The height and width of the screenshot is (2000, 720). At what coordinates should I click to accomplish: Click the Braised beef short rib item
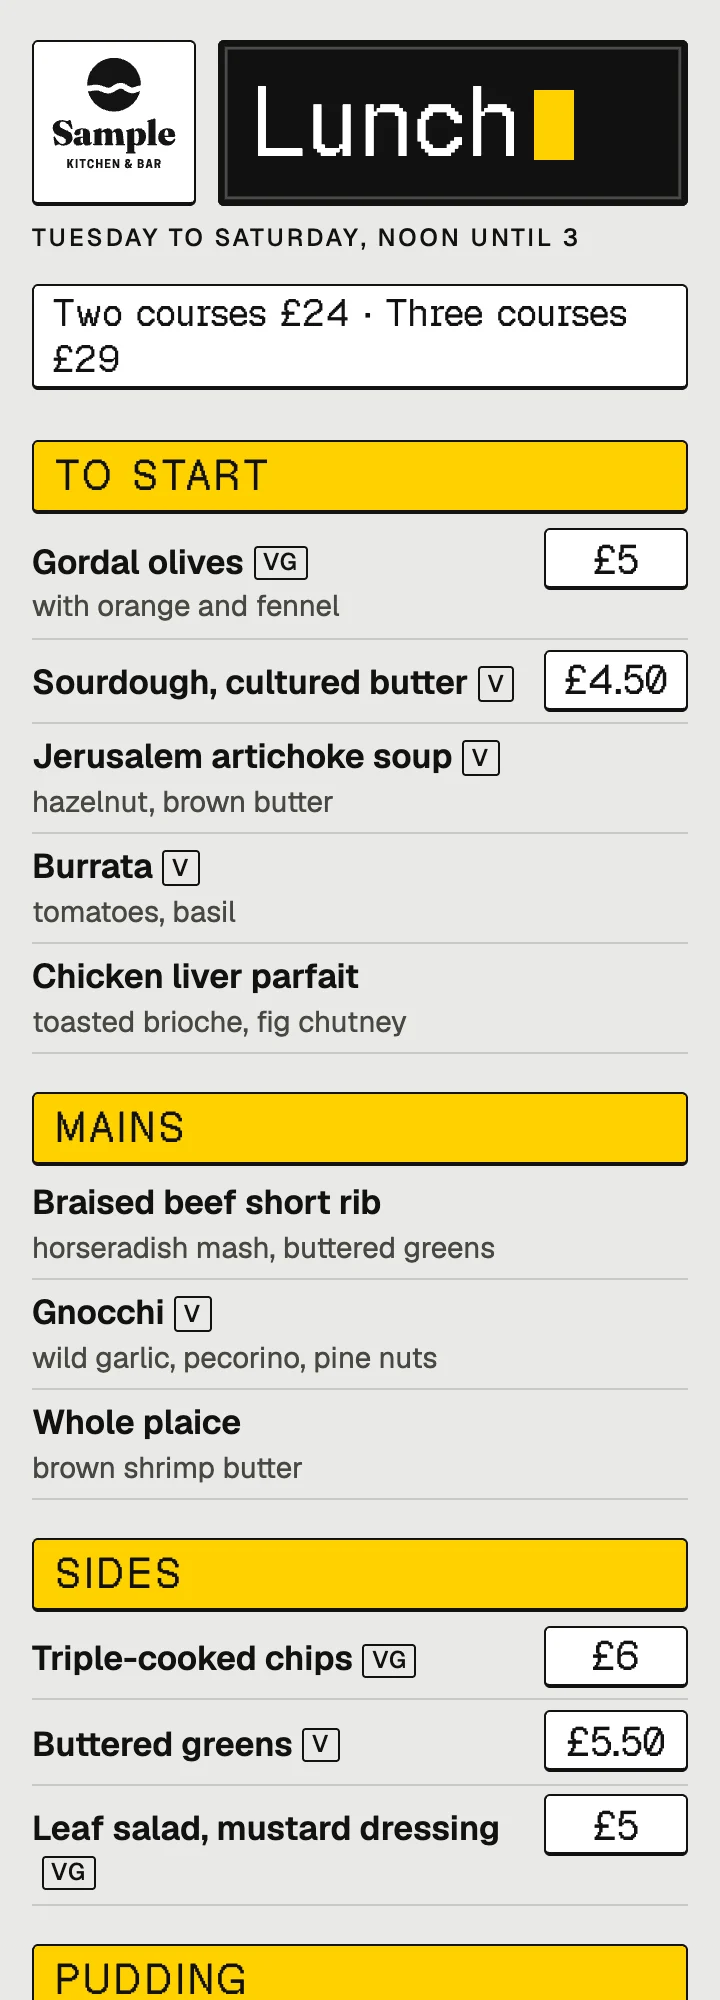pyautogui.click(x=360, y=1224)
